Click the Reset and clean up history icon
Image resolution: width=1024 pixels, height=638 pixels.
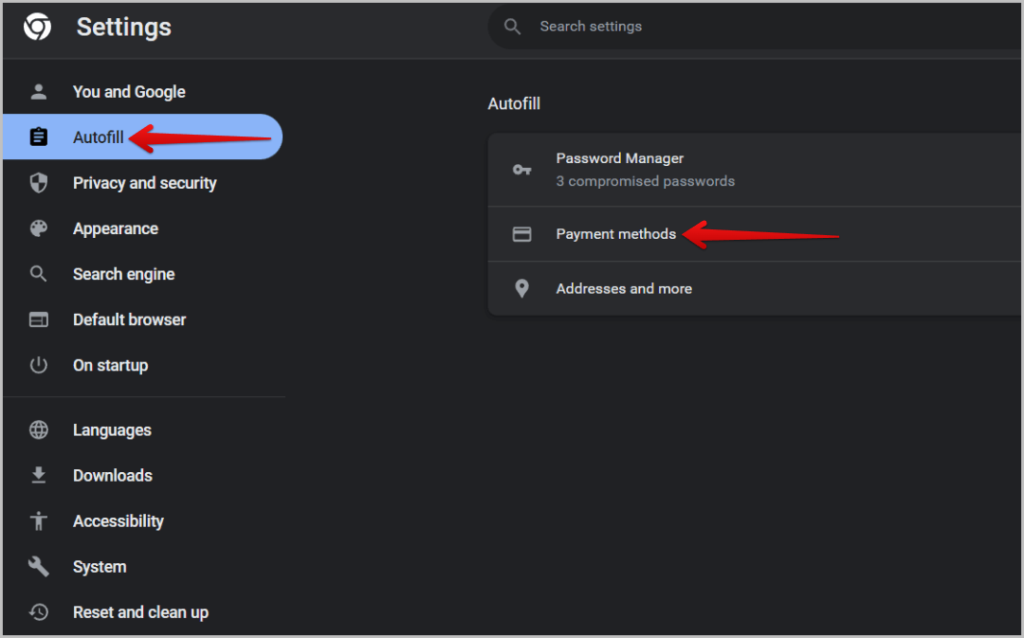pyautogui.click(x=39, y=612)
